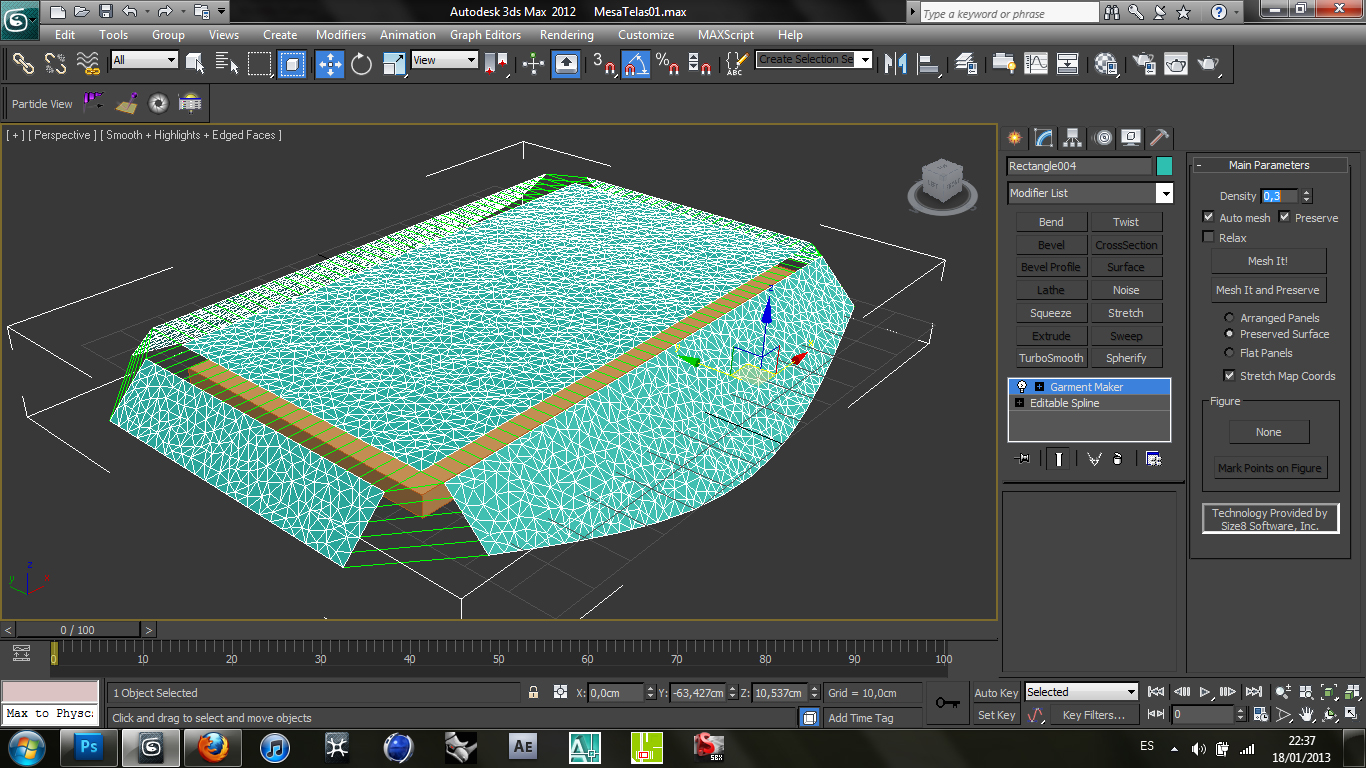This screenshot has height=768, width=1366.
Task: Select the Flat Panels radio button
Action: [1229, 353]
